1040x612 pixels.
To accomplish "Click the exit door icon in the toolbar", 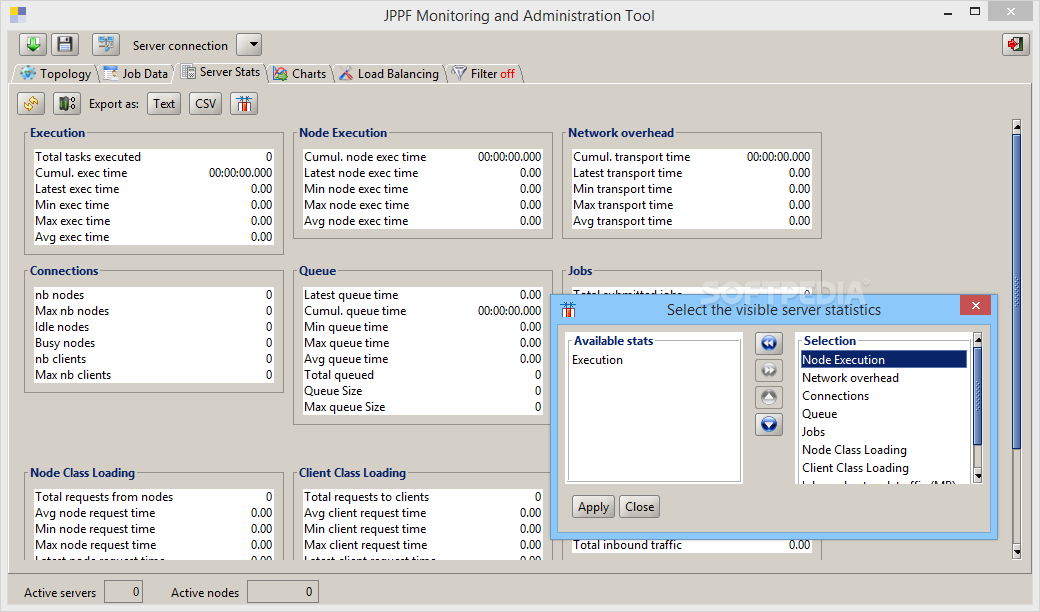I will coord(1015,44).
